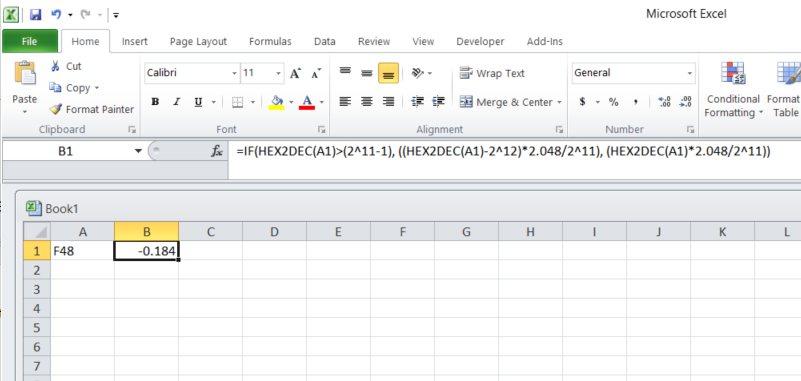Click the Name Box showing B1

click(66, 151)
